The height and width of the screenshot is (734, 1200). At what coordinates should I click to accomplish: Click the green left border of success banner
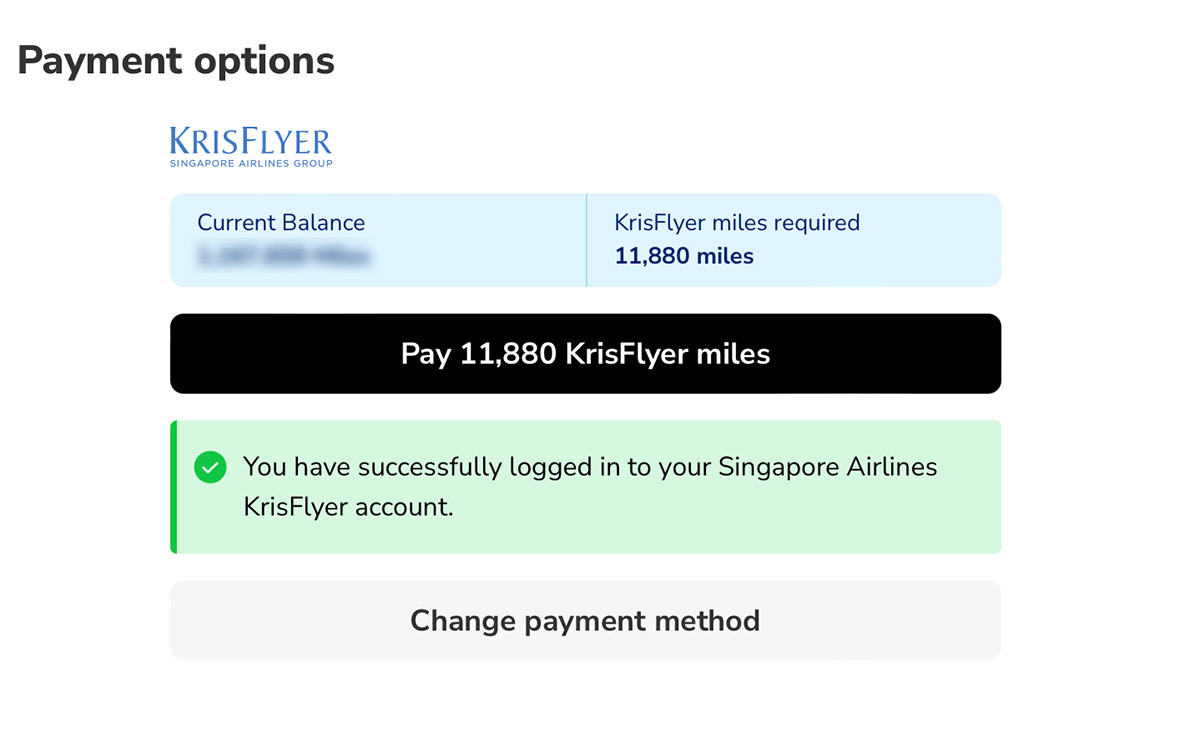[174, 487]
